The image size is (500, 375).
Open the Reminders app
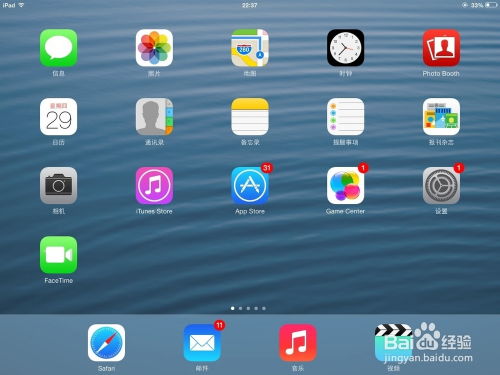pos(345,117)
